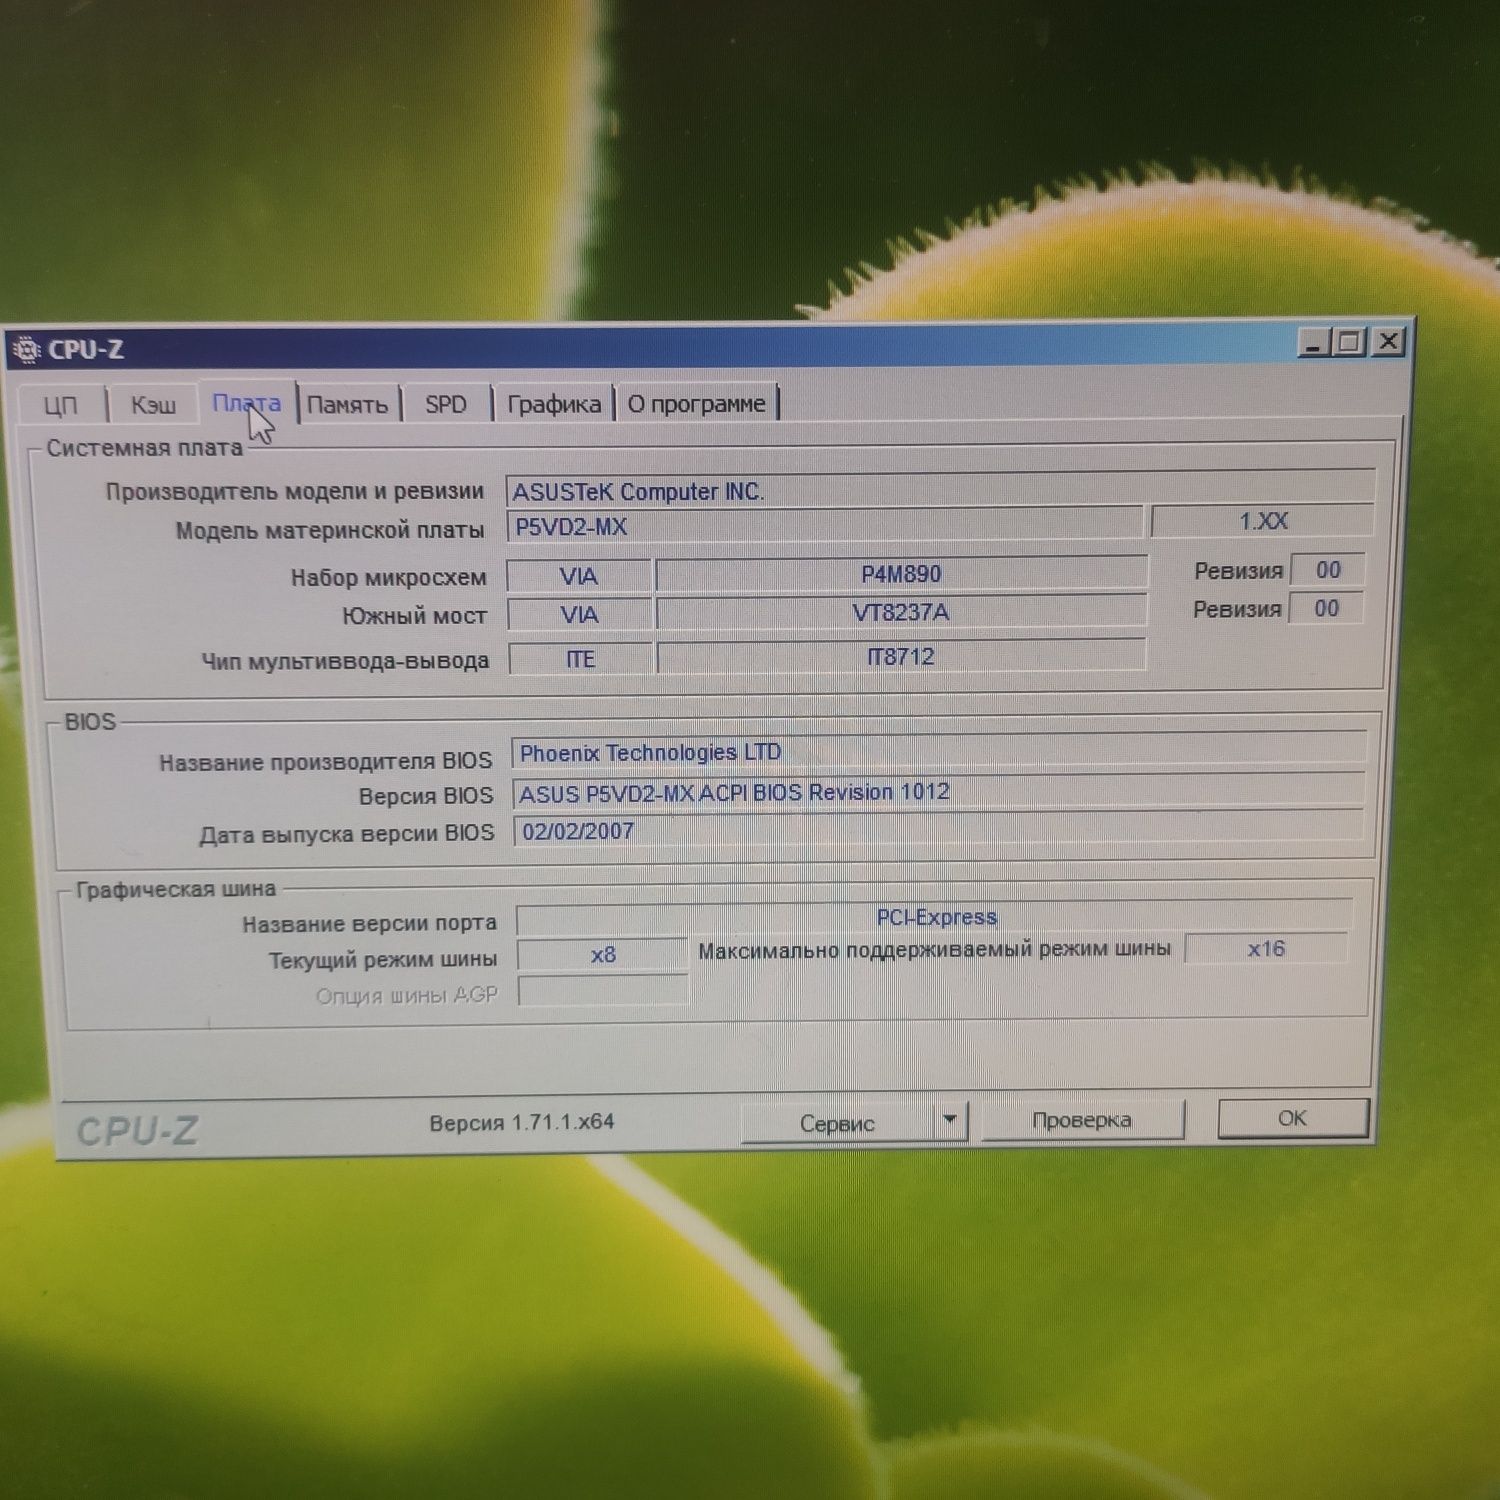Image resolution: width=1500 pixels, height=1500 pixels.
Task: Click the VIA vendor field for Набор микросхем
Action: pos(579,576)
